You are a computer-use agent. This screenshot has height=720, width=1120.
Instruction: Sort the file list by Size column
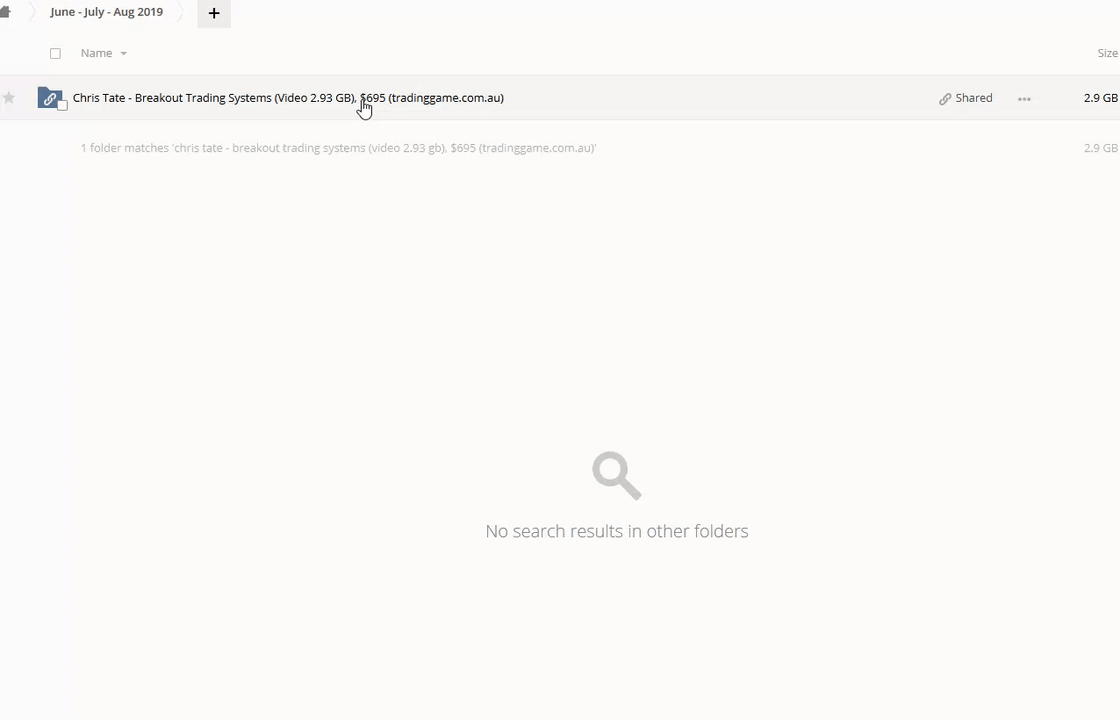(x=1107, y=53)
